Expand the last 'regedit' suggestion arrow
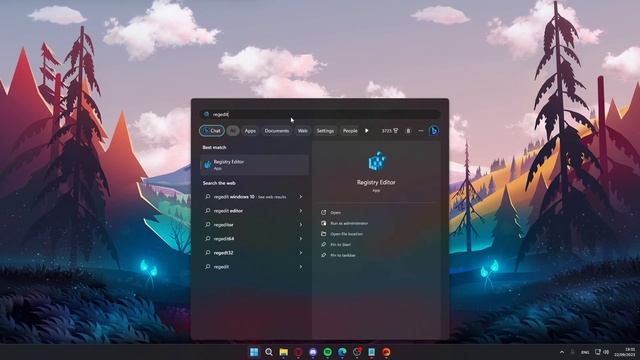Image resolution: width=640 pixels, height=360 pixels. coord(301,267)
